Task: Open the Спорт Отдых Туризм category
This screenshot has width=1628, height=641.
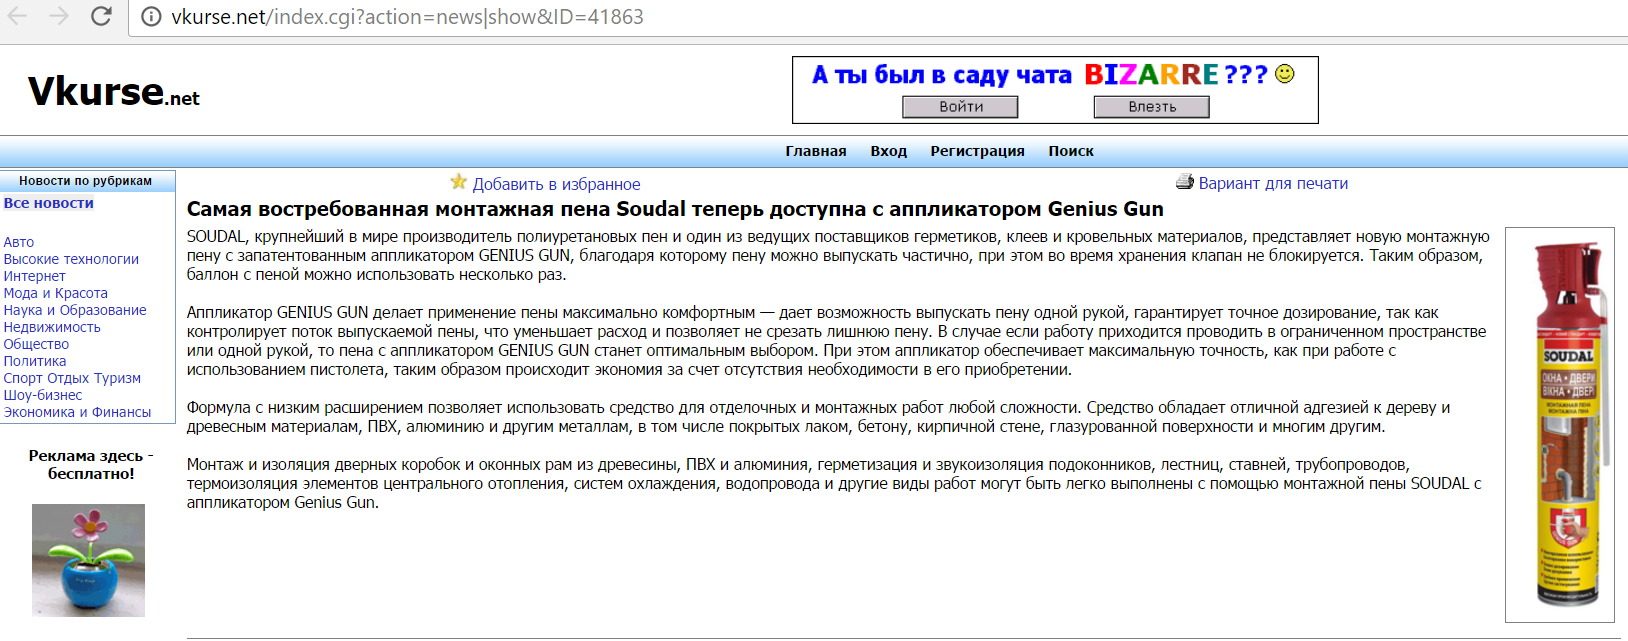Action: pos(72,378)
